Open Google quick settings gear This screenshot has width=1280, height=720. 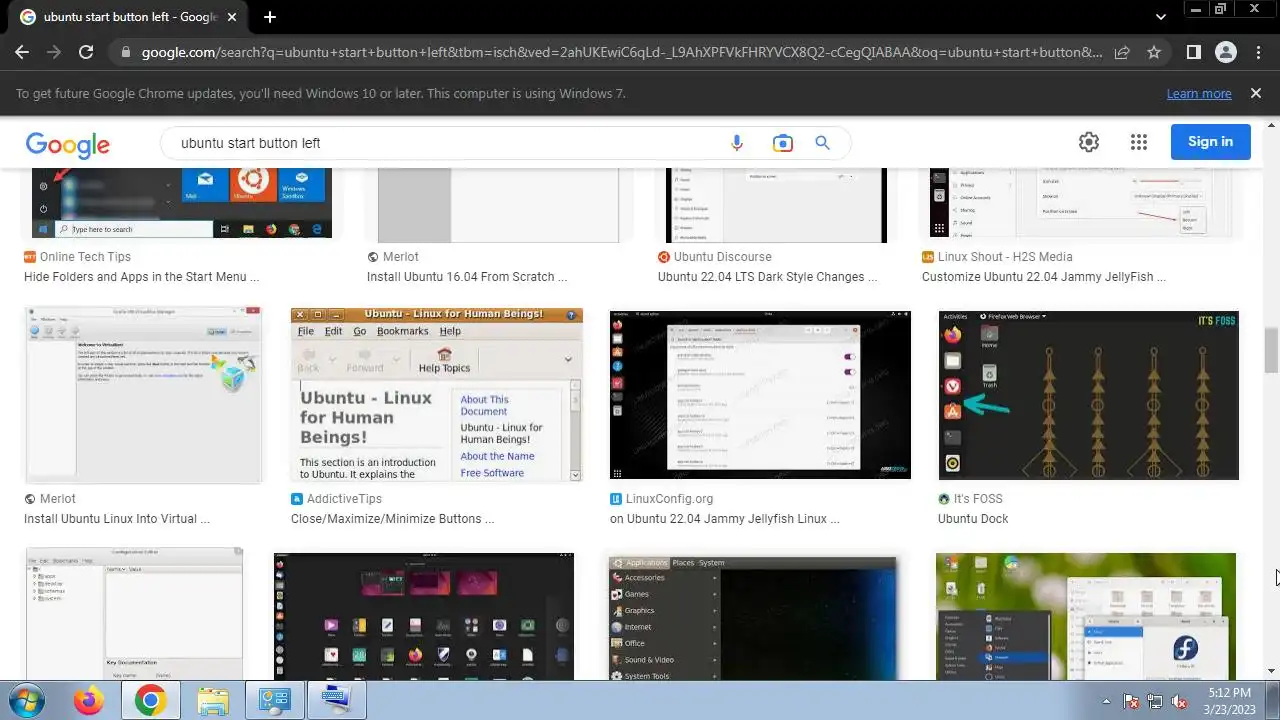pyautogui.click(x=1089, y=142)
